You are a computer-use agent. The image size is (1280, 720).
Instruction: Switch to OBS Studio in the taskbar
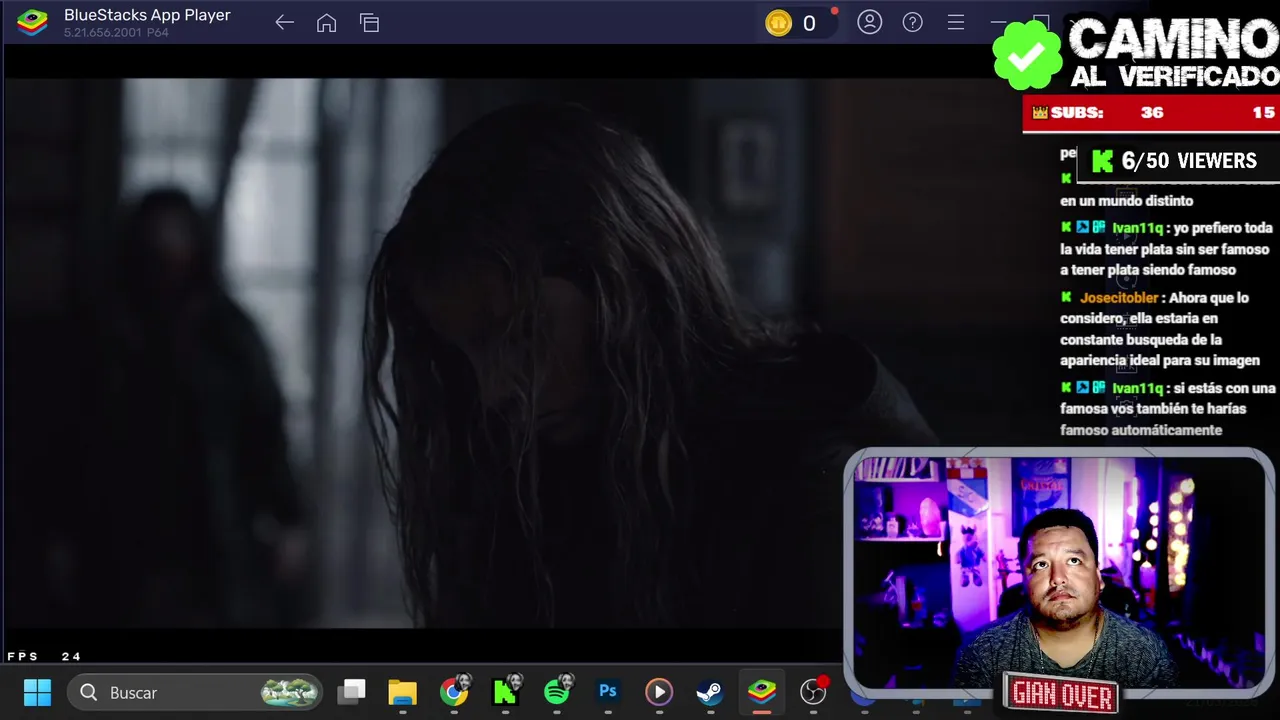click(814, 692)
